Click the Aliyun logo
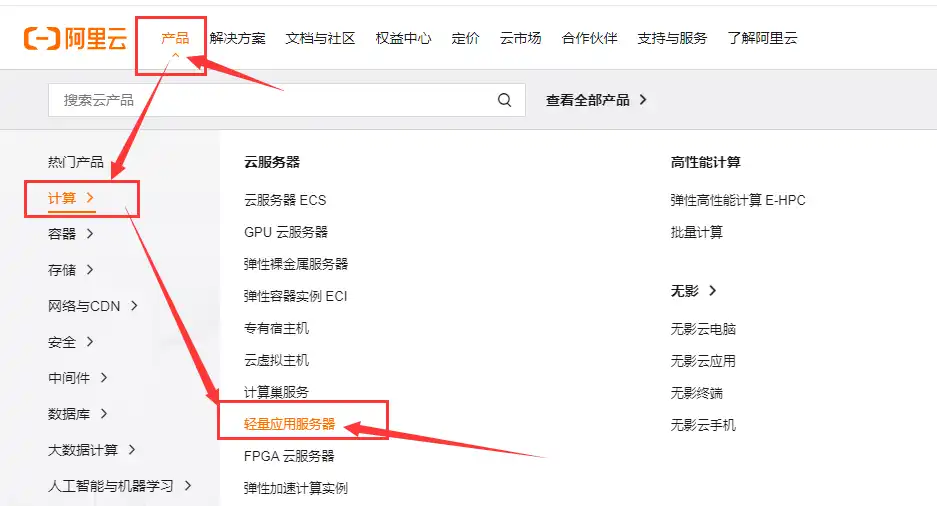937x506 pixels. 76,38
